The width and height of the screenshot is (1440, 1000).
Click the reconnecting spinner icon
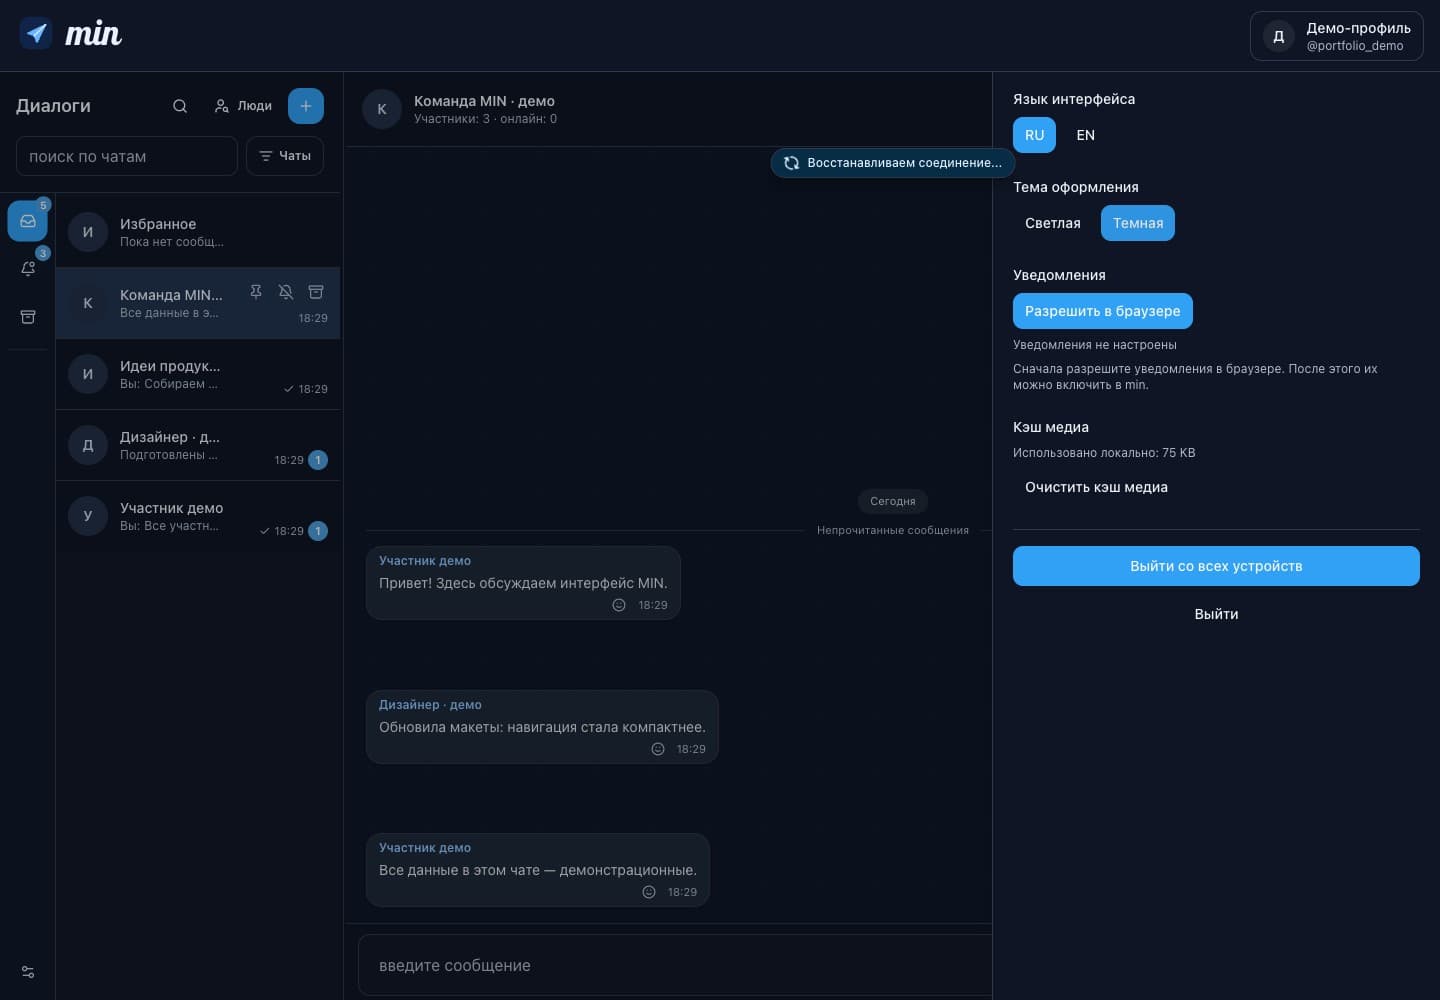click(791, 163)
